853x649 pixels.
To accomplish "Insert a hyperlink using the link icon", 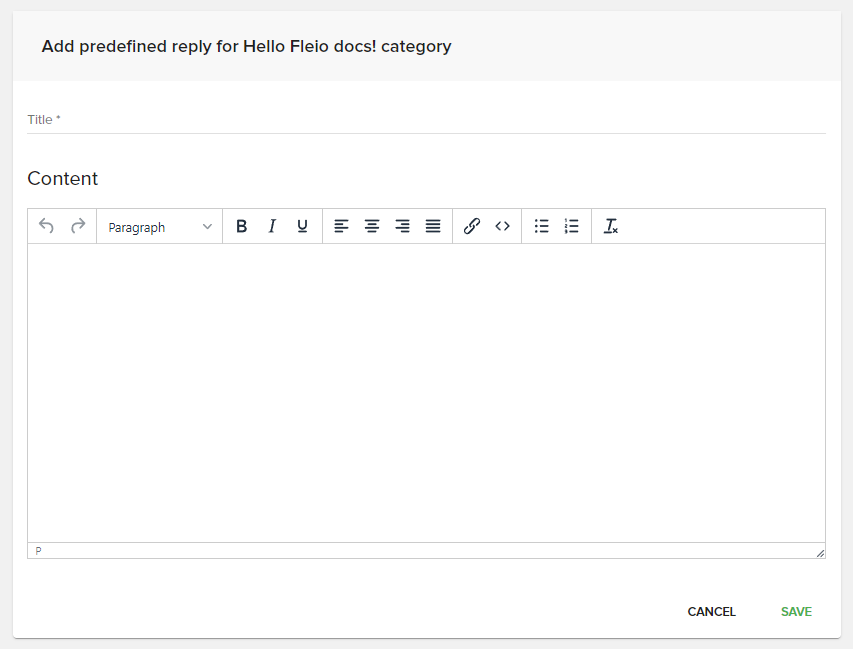I will [x=471, y=226].
